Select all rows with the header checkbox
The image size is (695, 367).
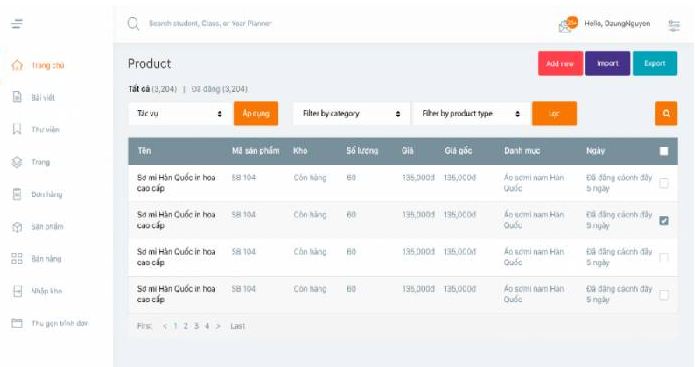(664, 151)
